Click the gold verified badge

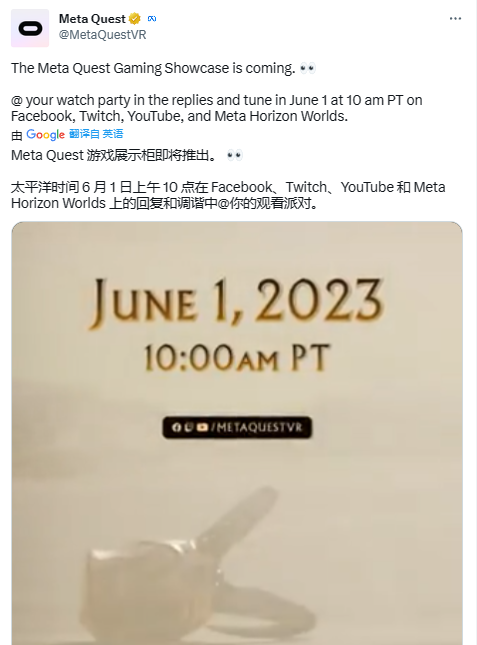click(x=134, y=19)
